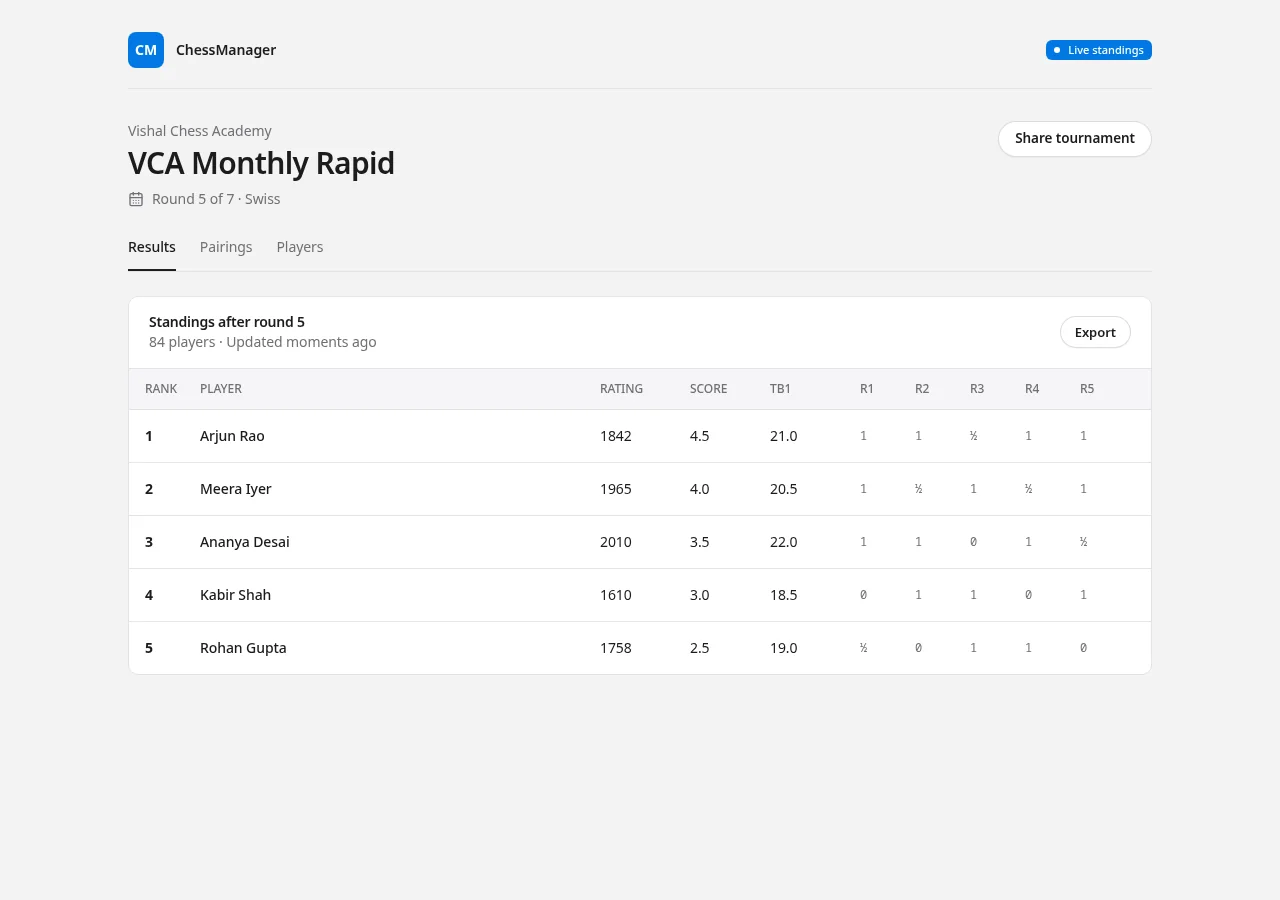Sort by the RANK column header
Screen dimensions: 1280x900
point(161,389)
